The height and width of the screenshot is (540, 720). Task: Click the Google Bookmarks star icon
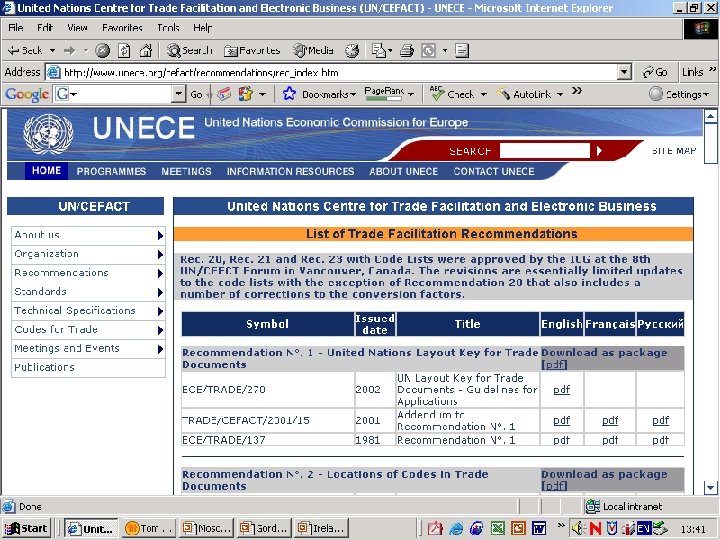coord(289,94)
